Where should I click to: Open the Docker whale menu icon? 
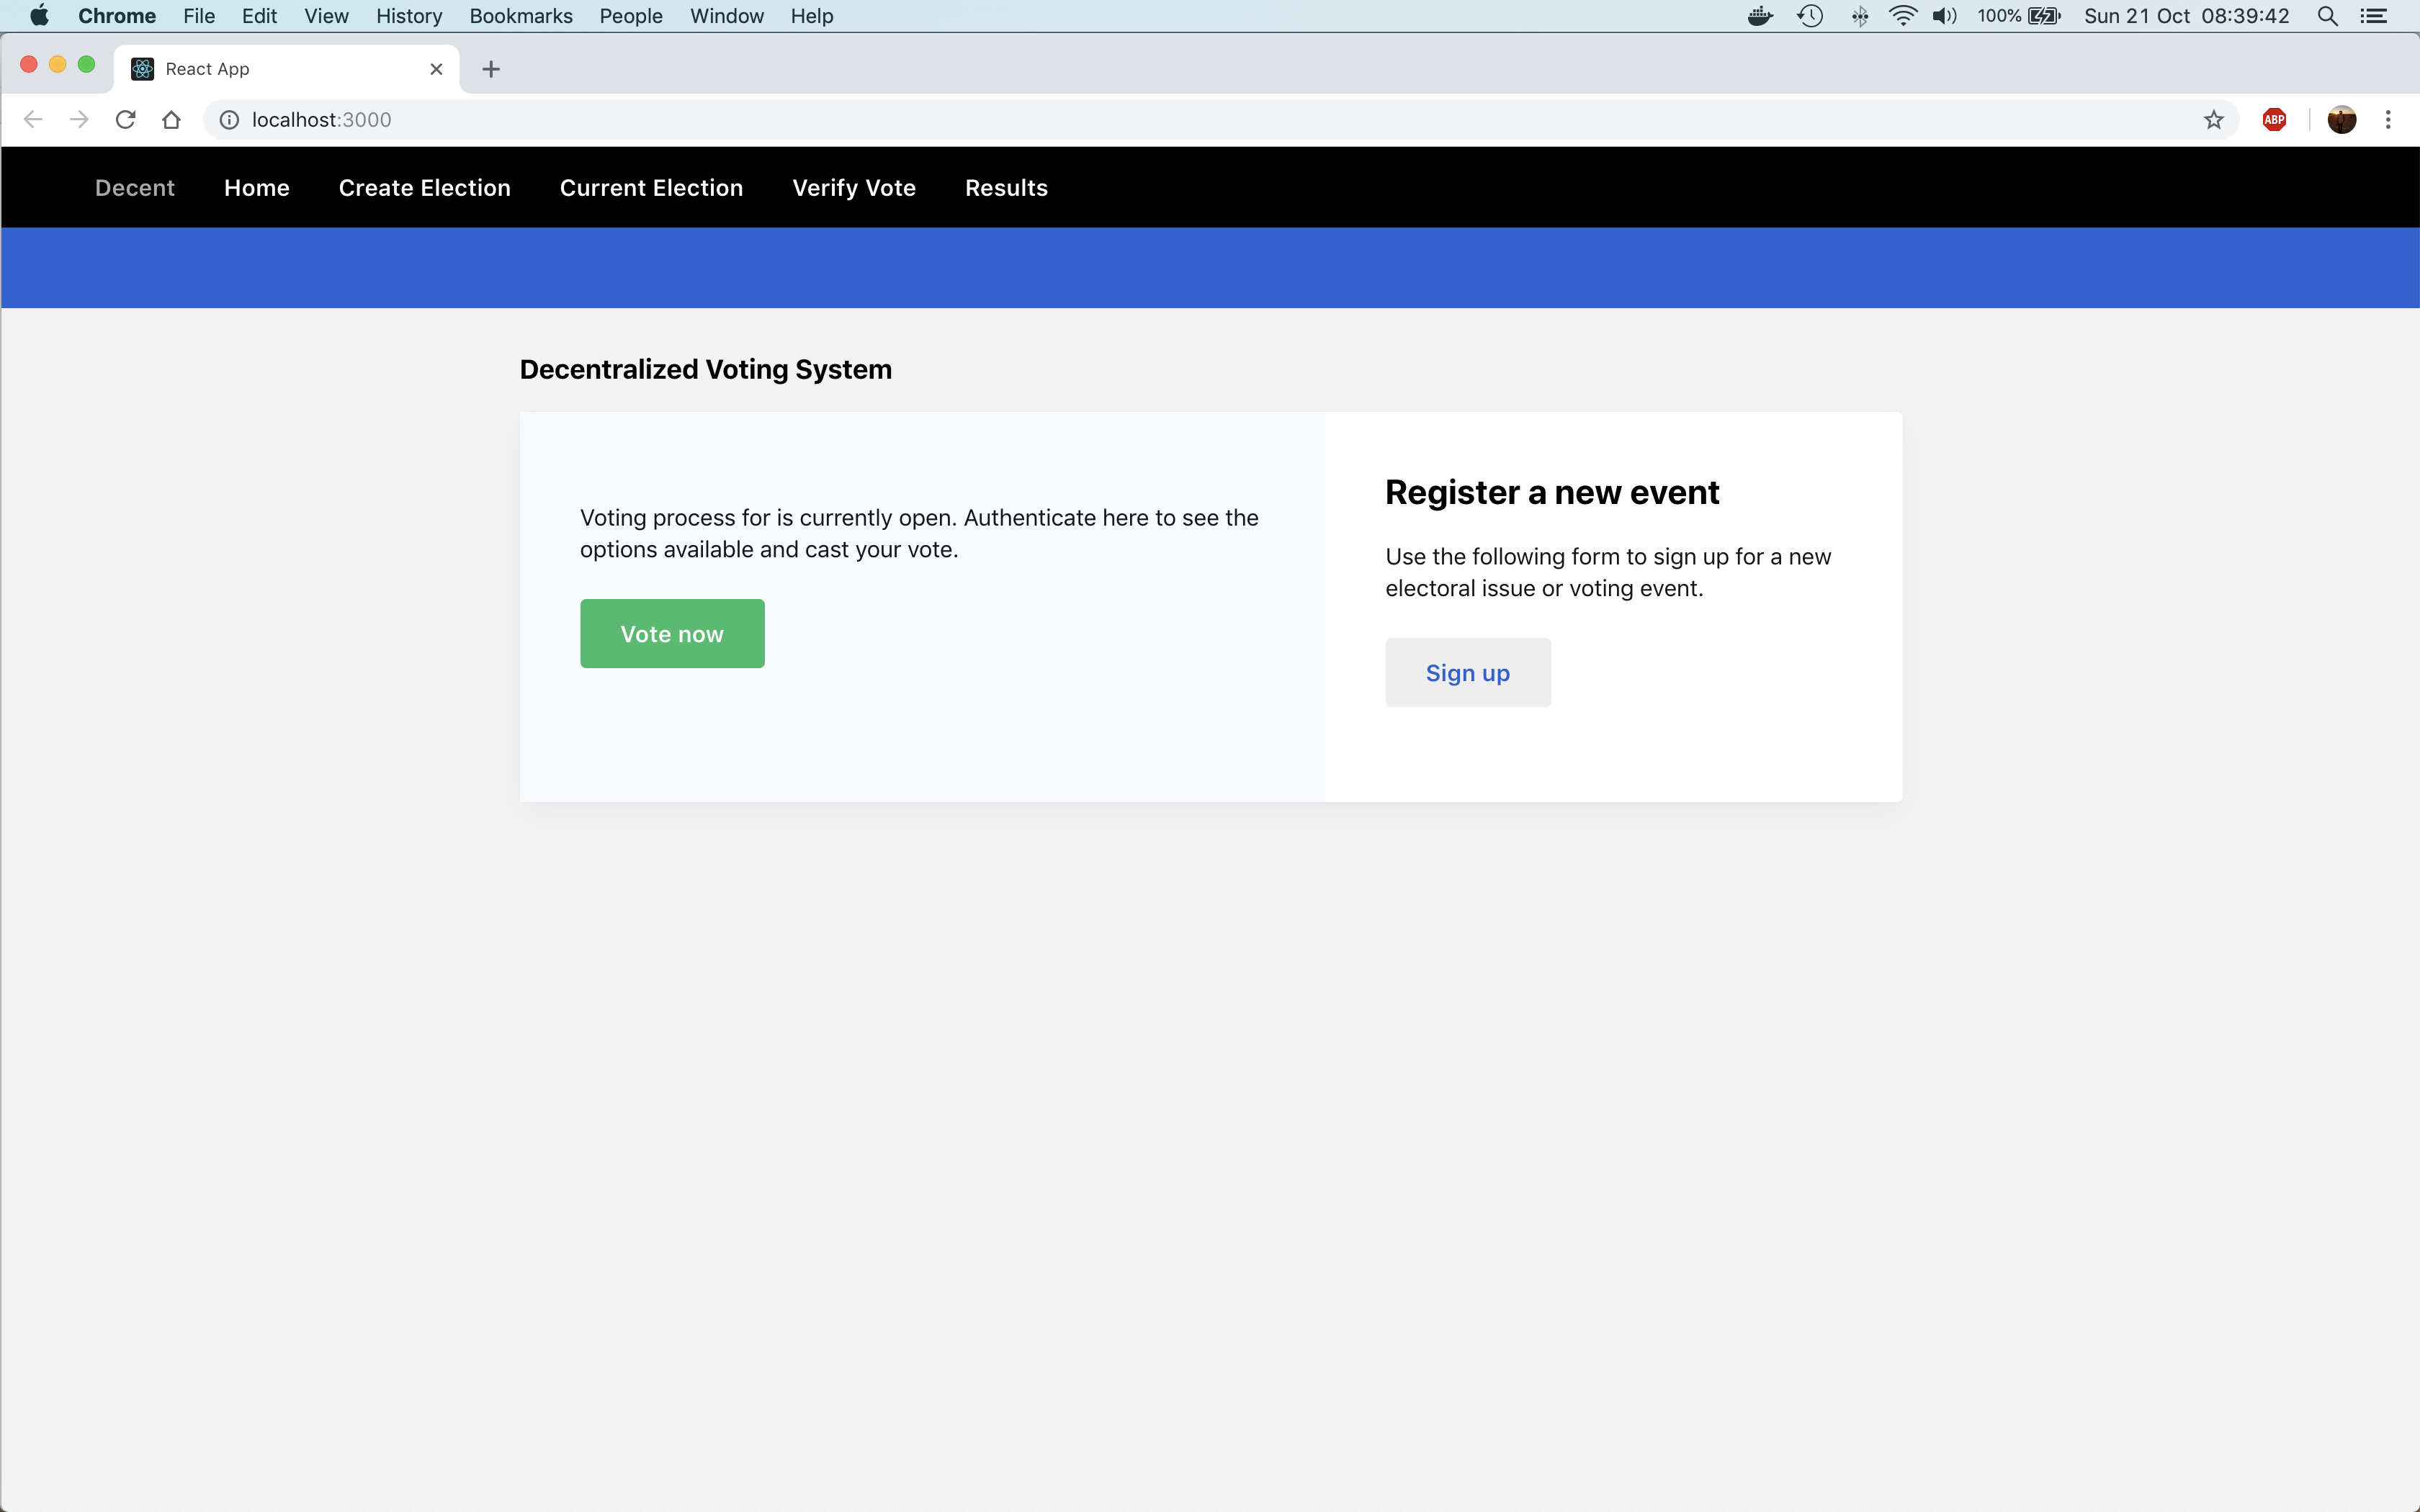pos(1760,16)
